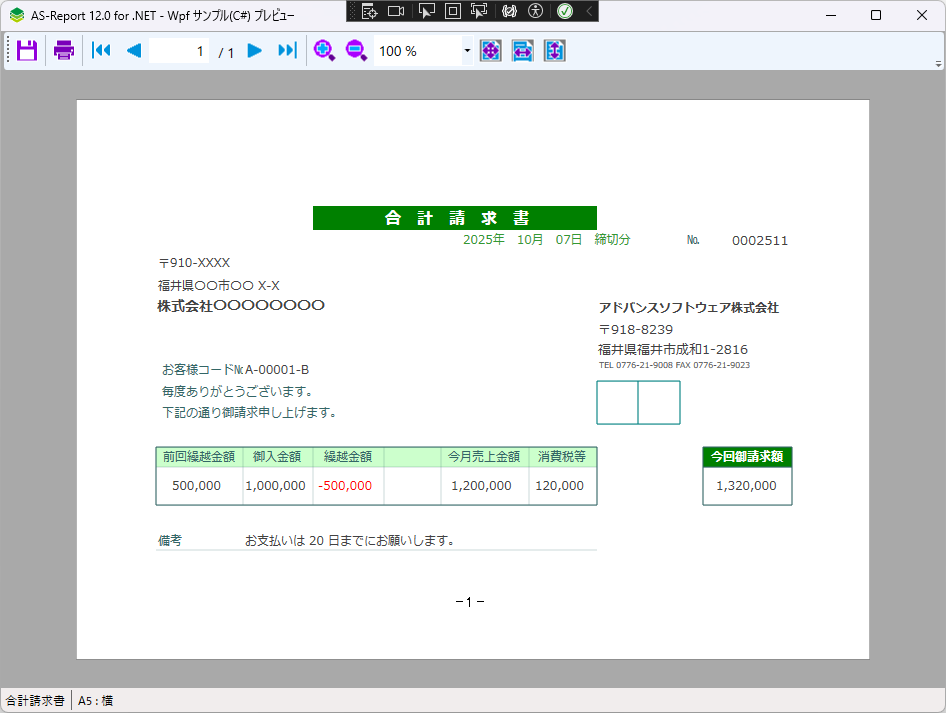Click the AS-Report app icon in title bar
This screenshot has height=713, width=946.
pos(17,15)
